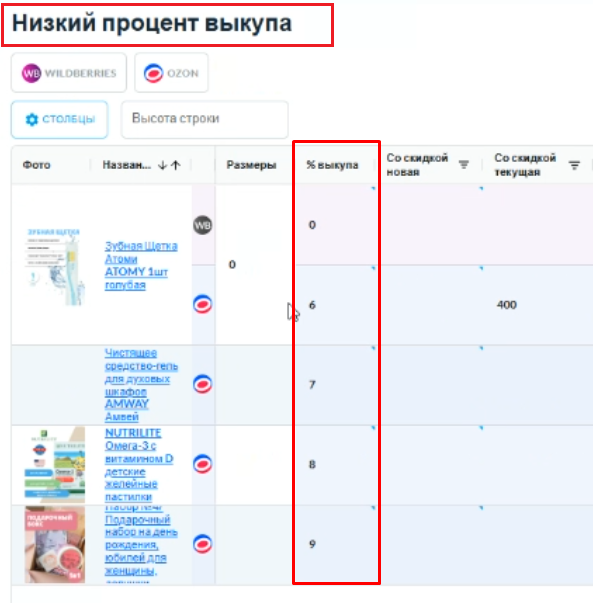Click the Ozon icon beside AMWAY cleaning gel
This screenshot has height=603, width=593.
pos(202,384)
